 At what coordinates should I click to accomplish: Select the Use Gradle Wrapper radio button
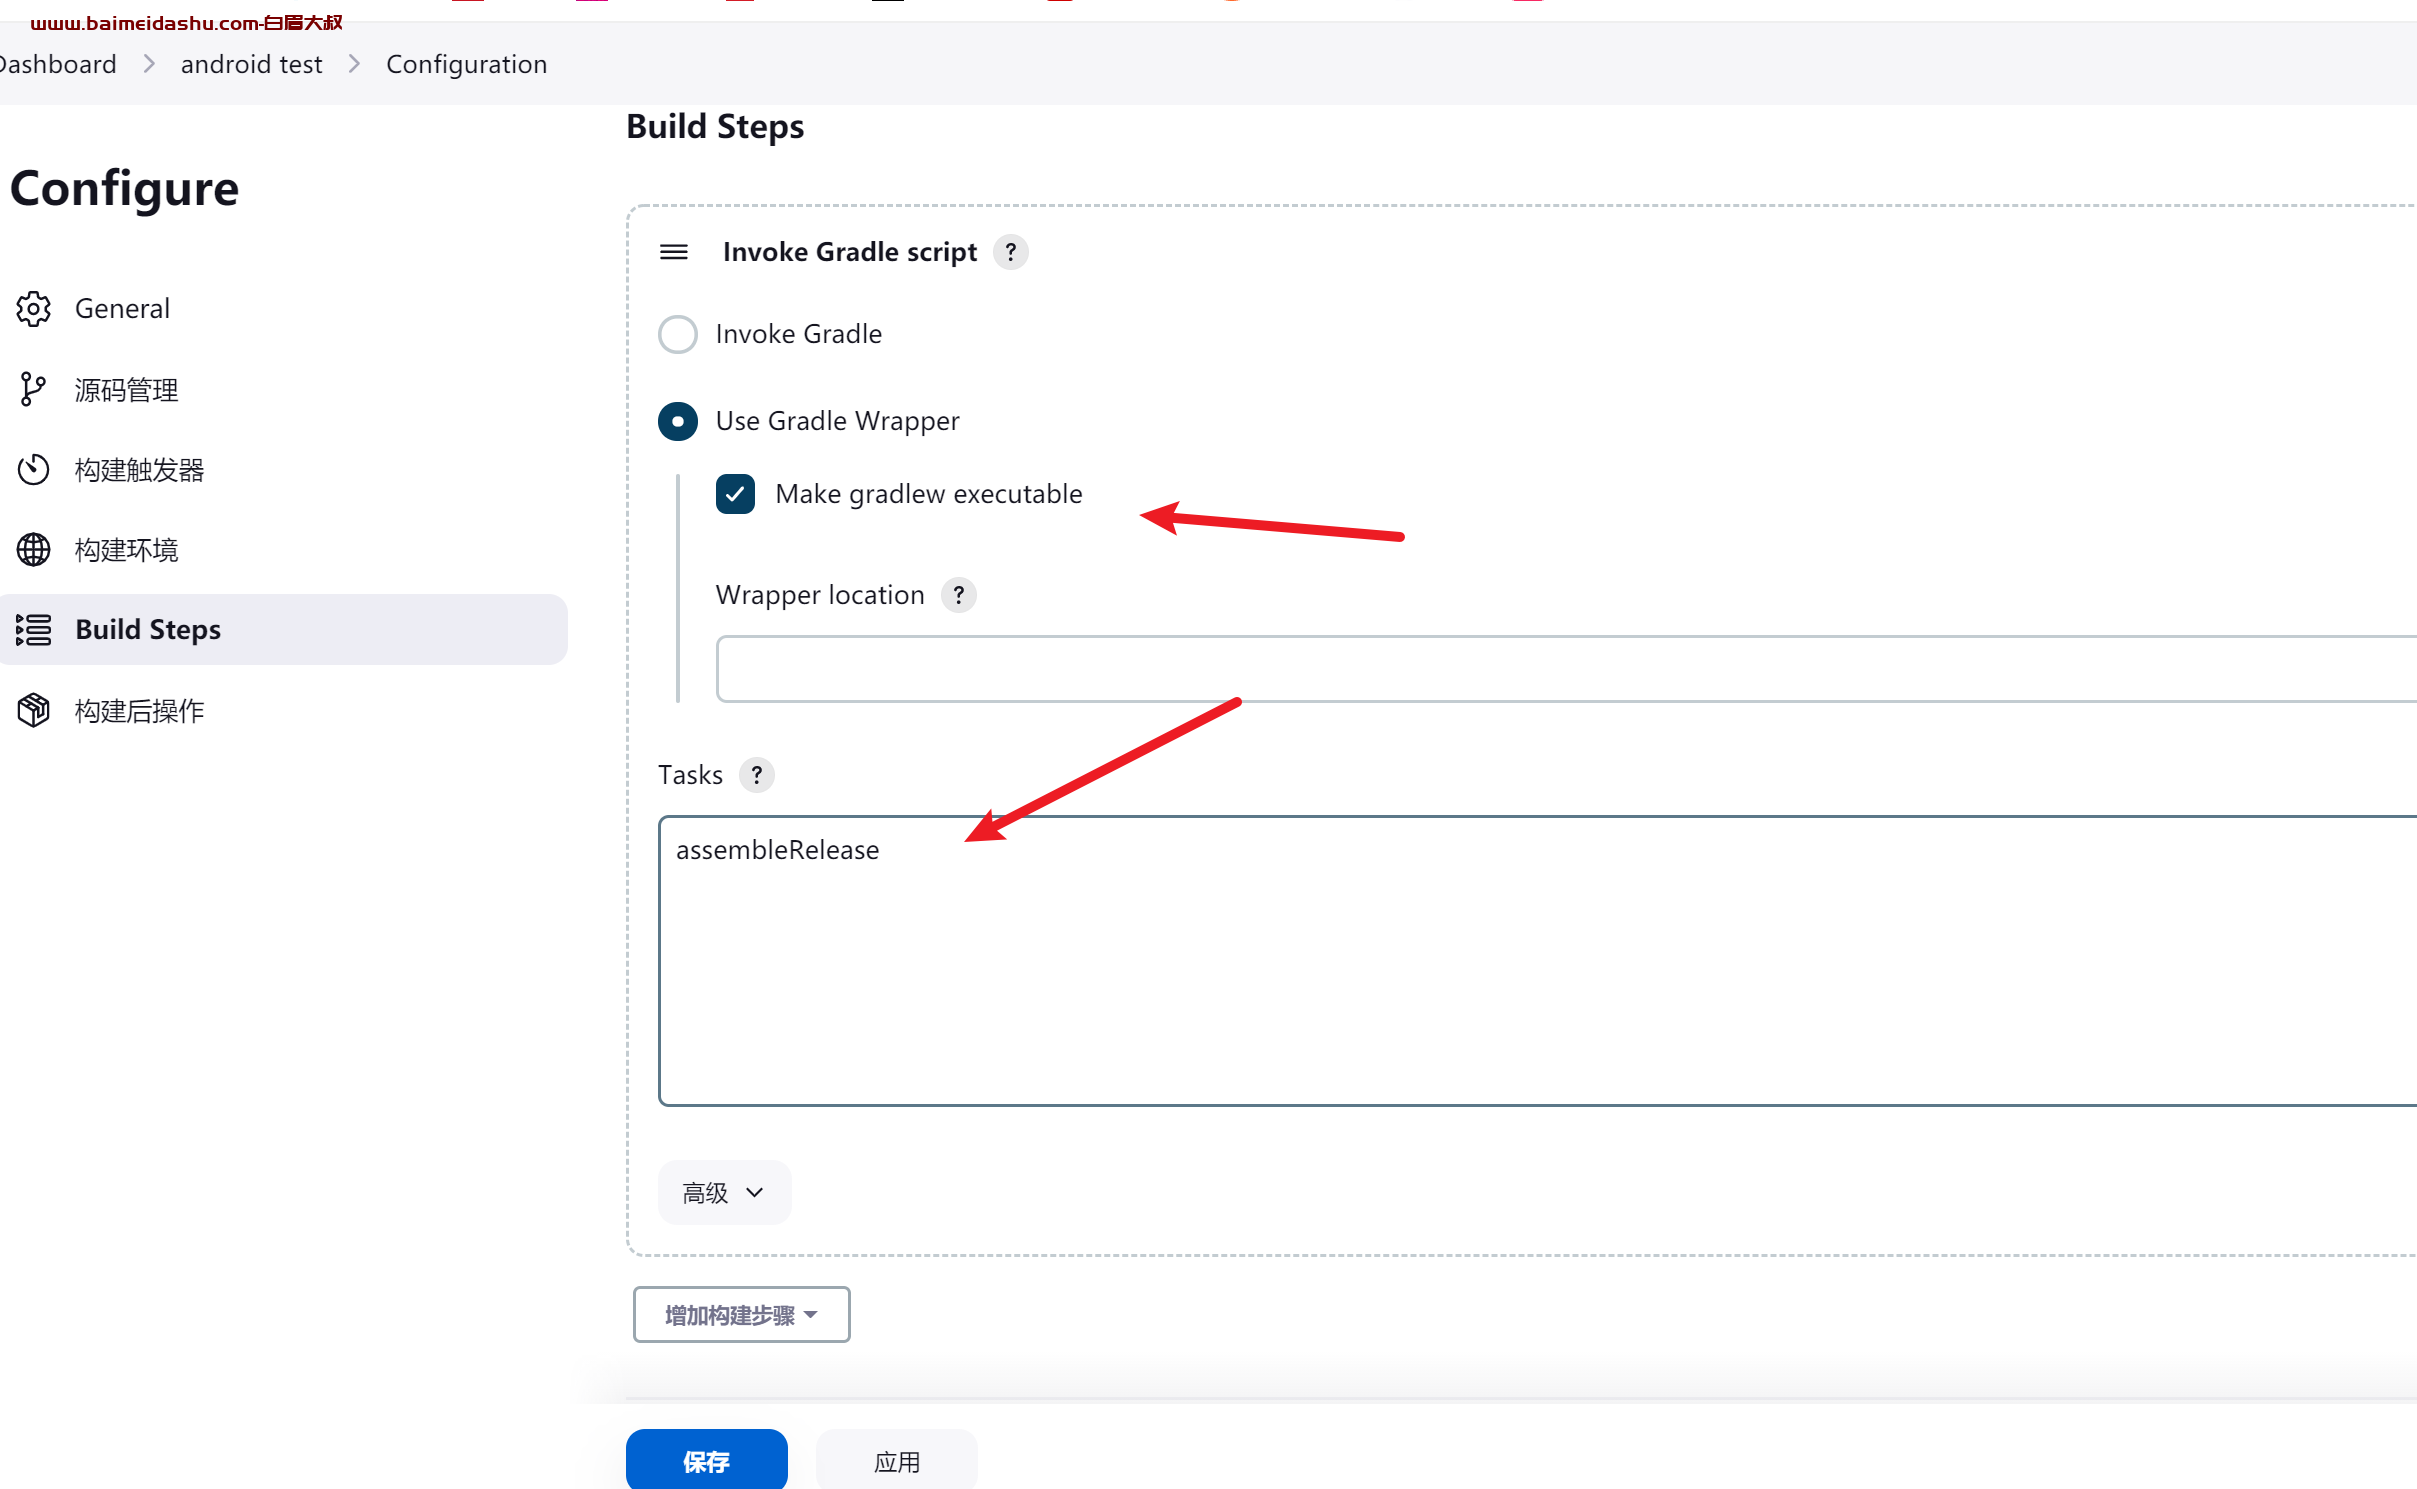click(678, 422)
